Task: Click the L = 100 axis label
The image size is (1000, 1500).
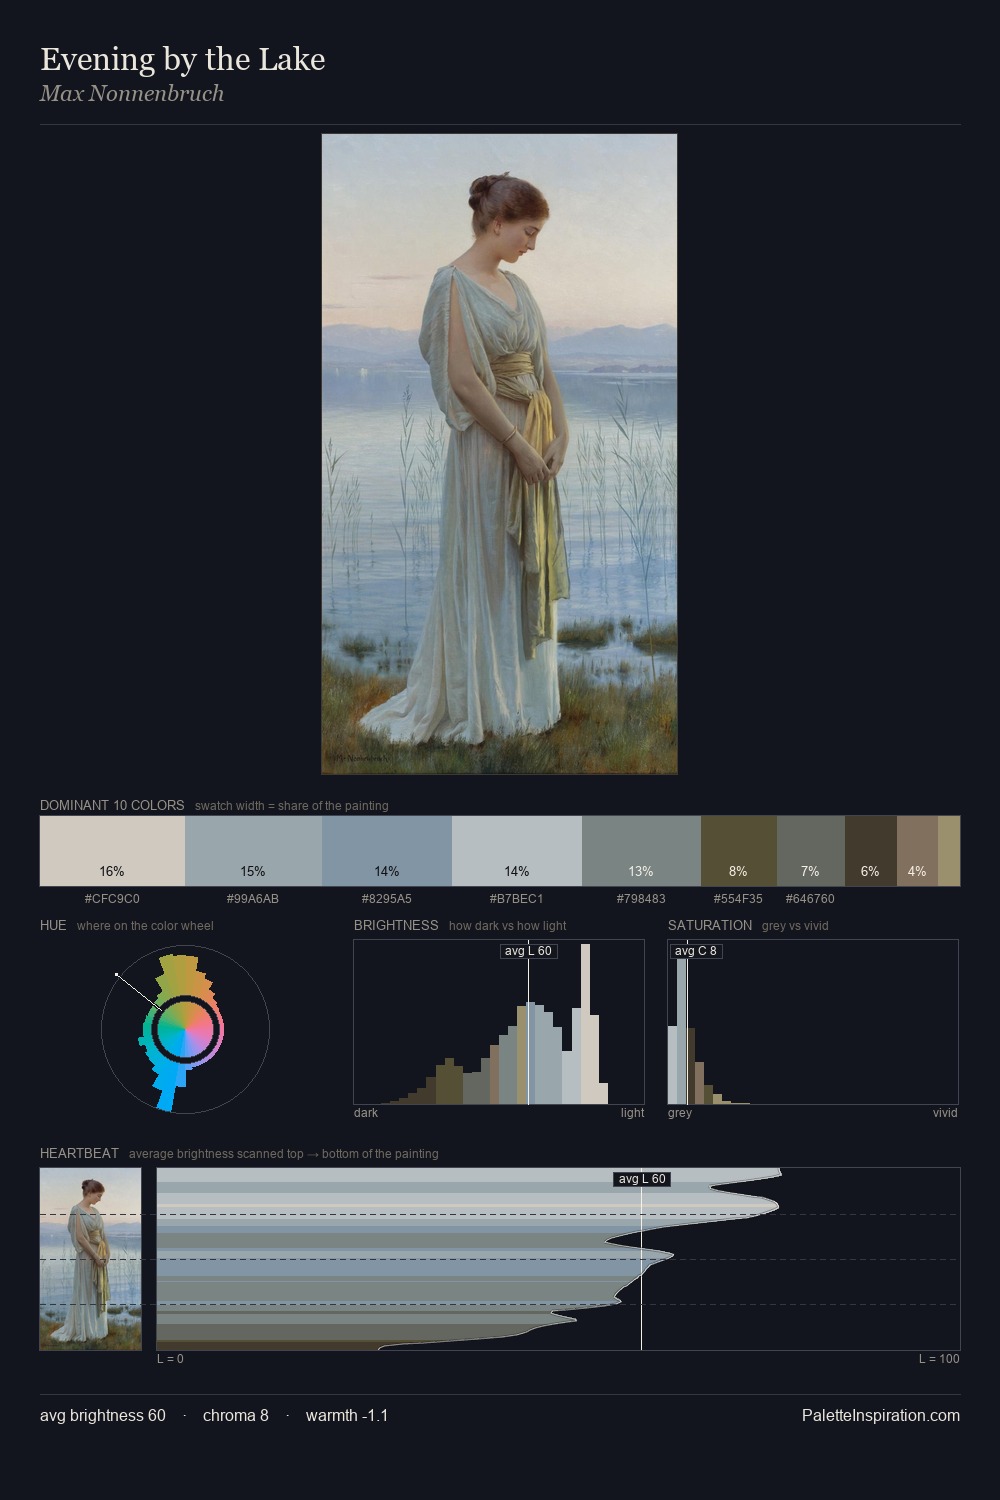Action: pos(939,1359)
